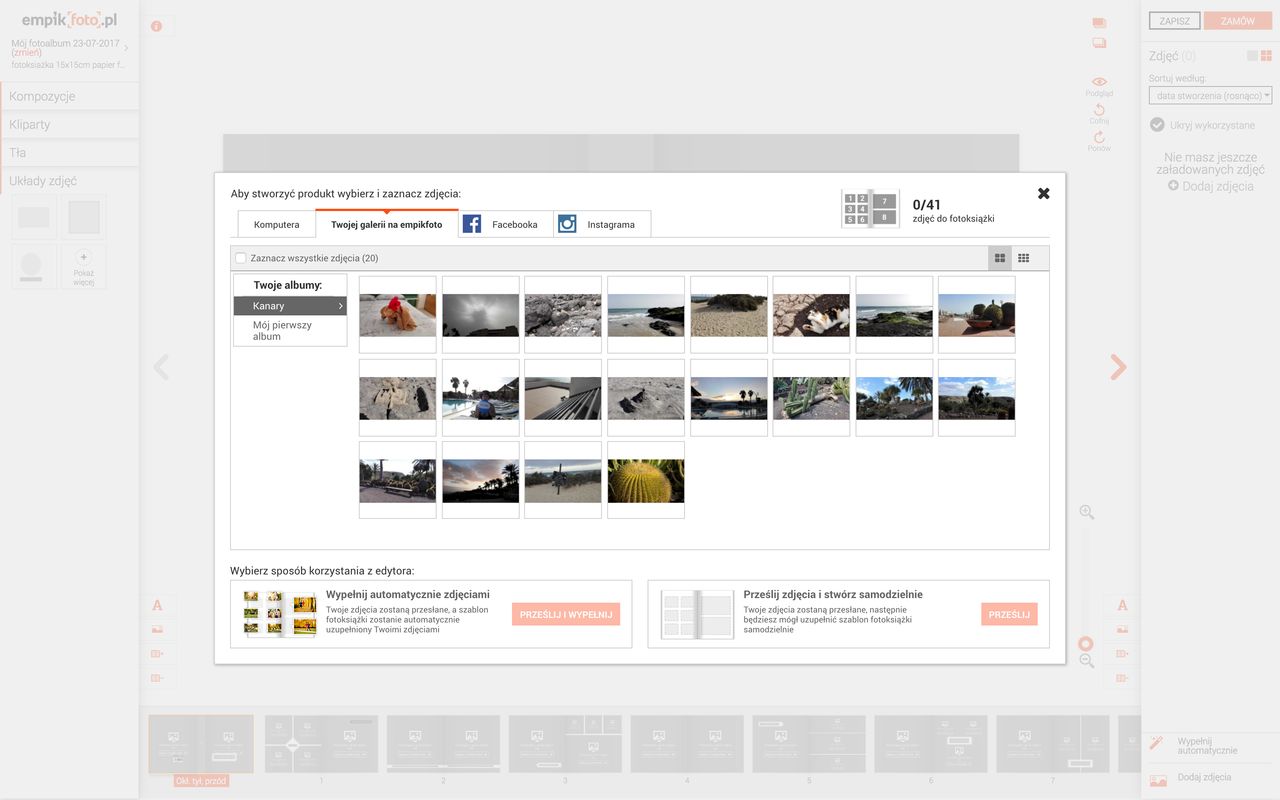The width and height of the screenshot is (1280, 800).
Task: Add text with right-side A icon
Action: pyautogui.click(x=1122, y=605)
